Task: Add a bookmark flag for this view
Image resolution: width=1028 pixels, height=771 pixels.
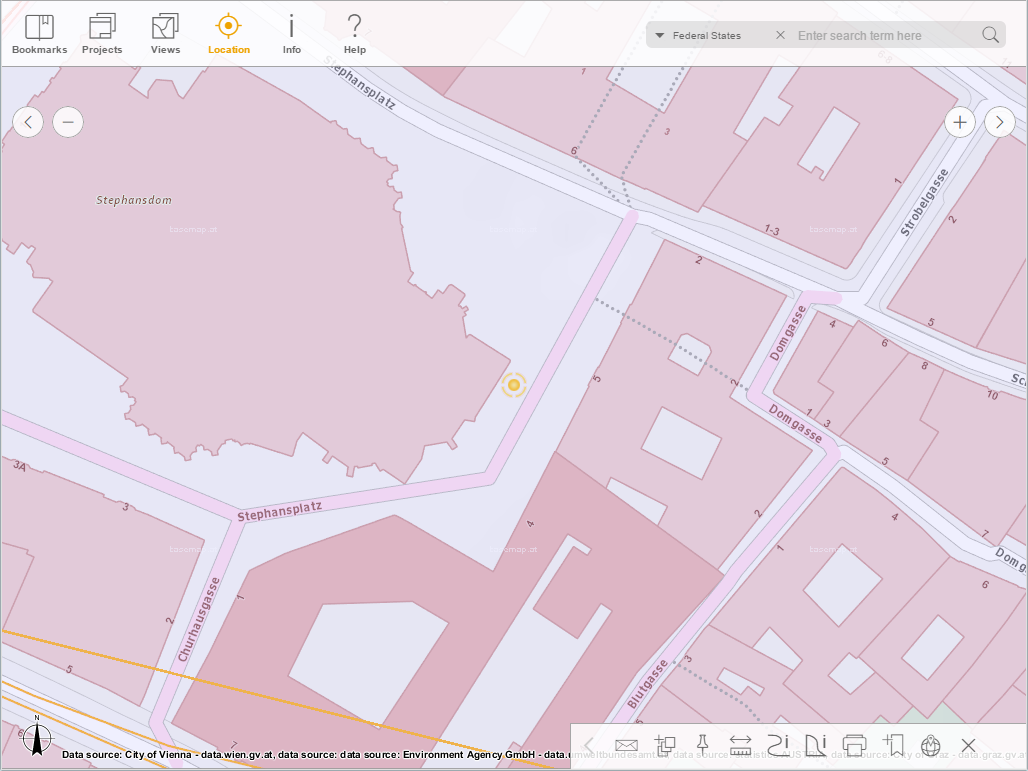Action: 893,745
